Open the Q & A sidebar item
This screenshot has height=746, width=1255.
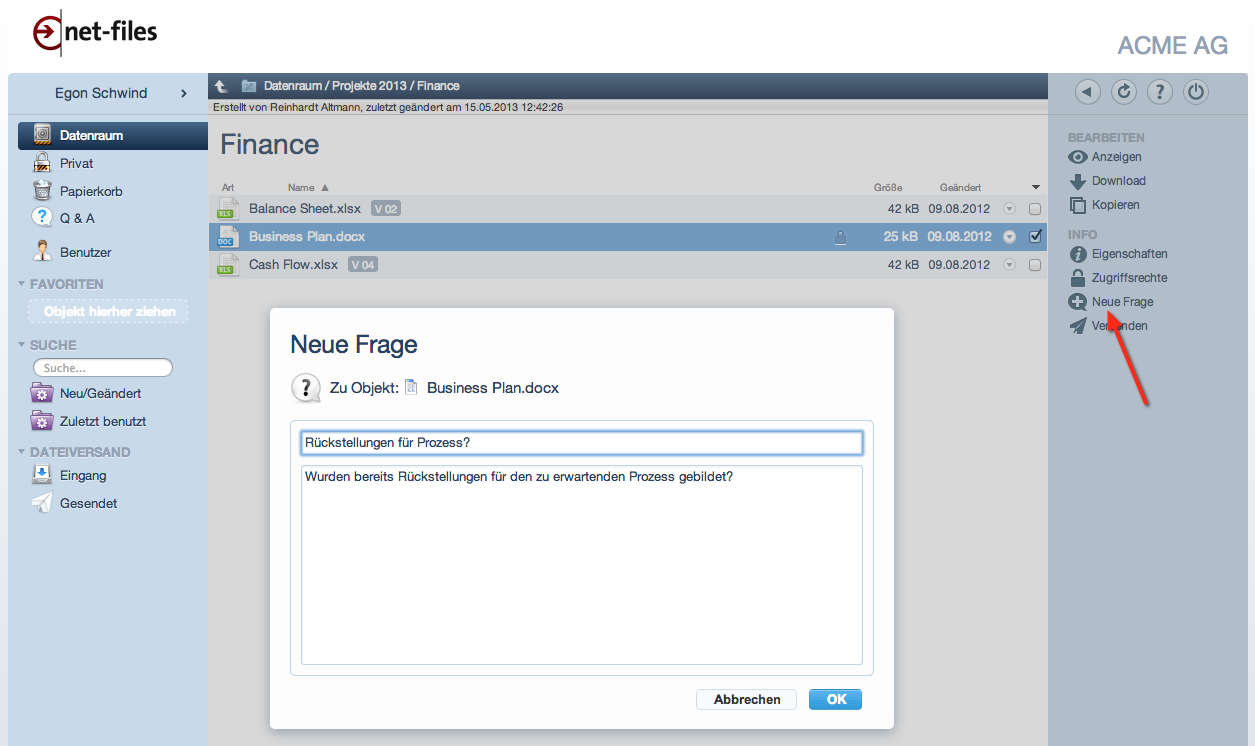(77, 218)
